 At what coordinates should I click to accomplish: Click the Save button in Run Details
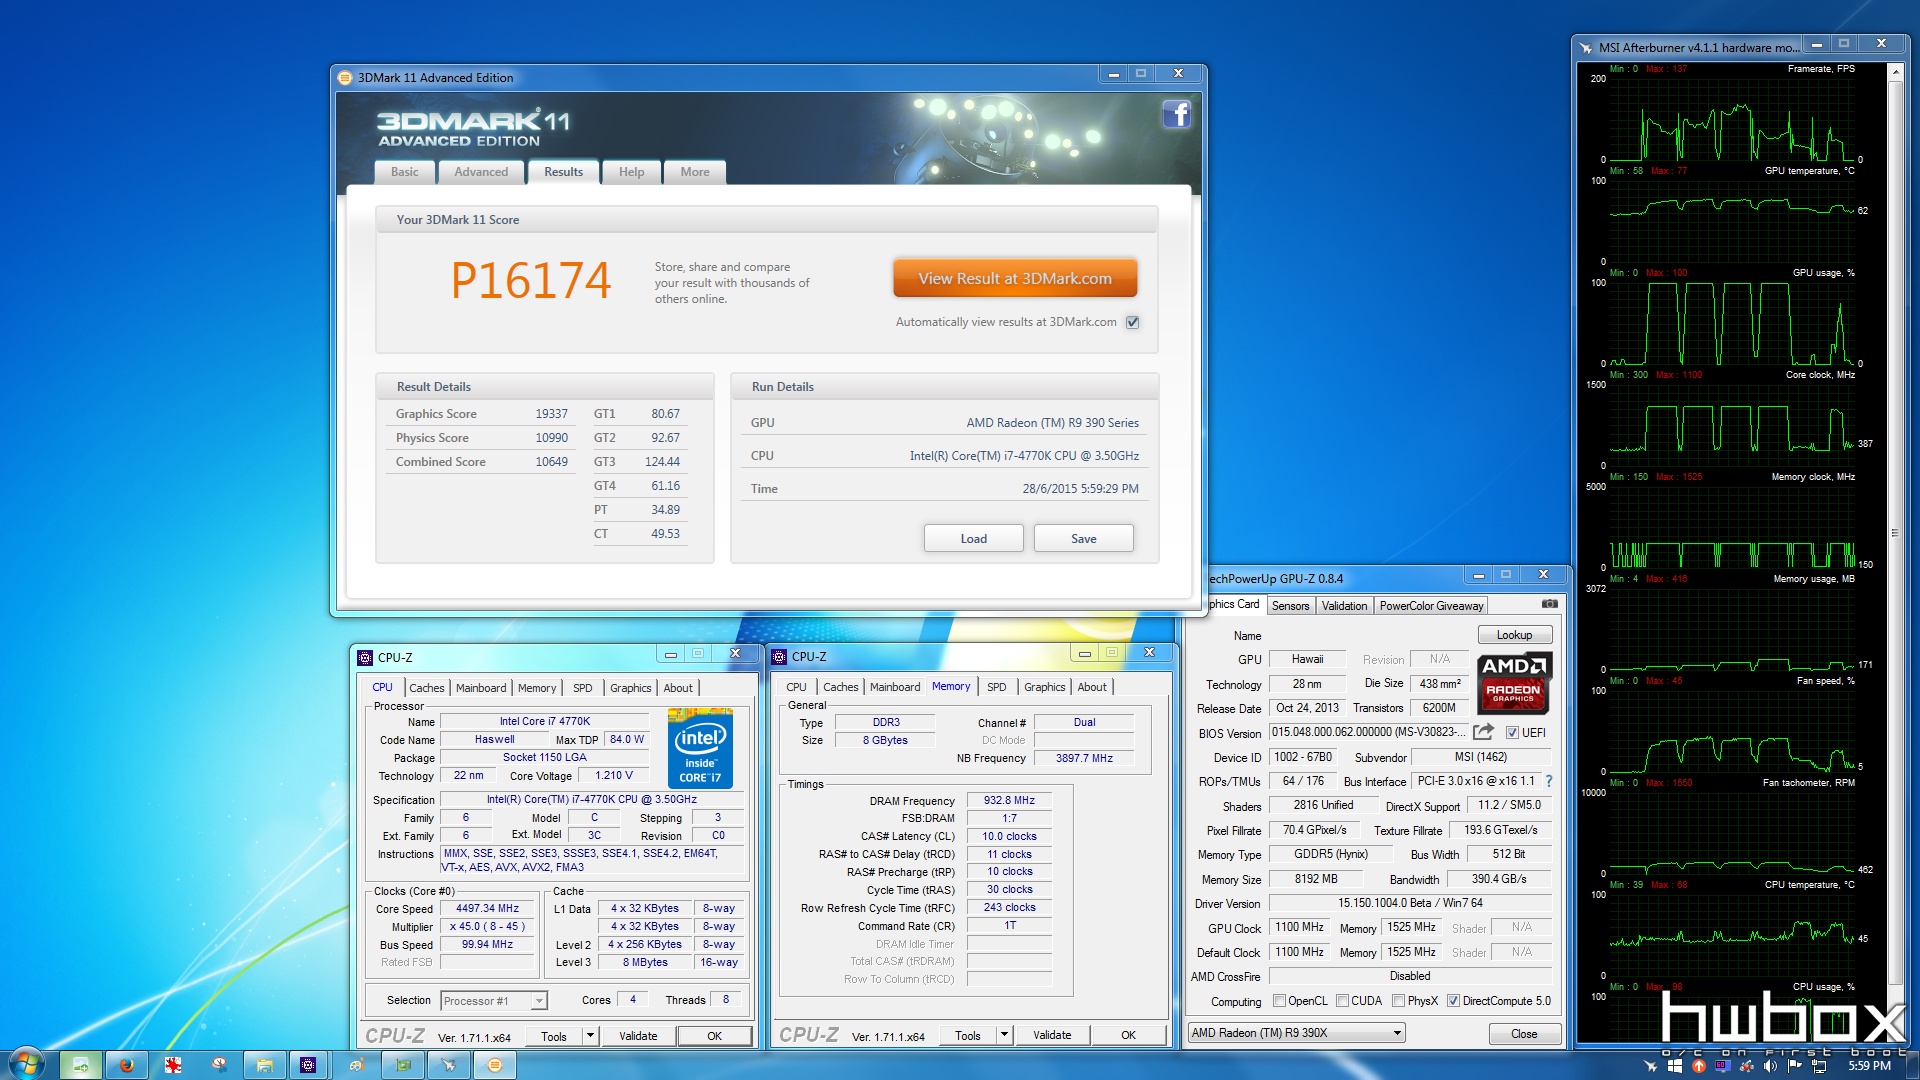pyautogui.click(x=1083, y=538)
